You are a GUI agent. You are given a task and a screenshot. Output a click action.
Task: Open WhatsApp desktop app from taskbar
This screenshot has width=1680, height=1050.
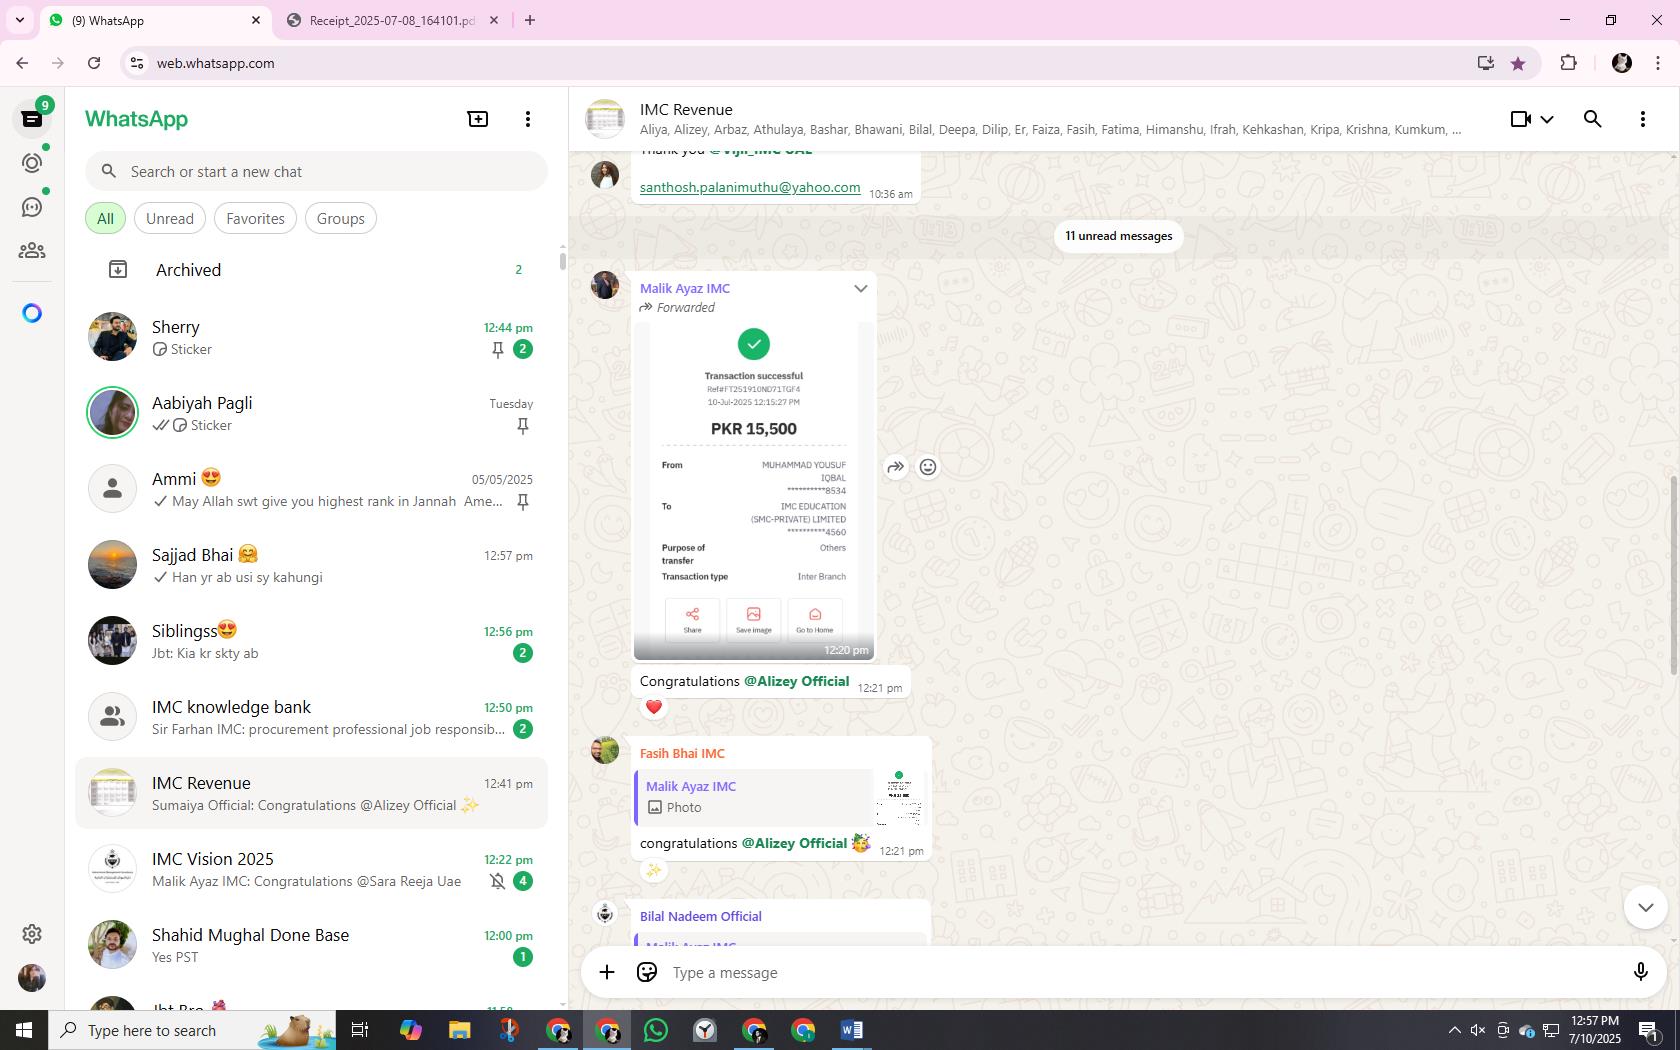pos(656,1030)
